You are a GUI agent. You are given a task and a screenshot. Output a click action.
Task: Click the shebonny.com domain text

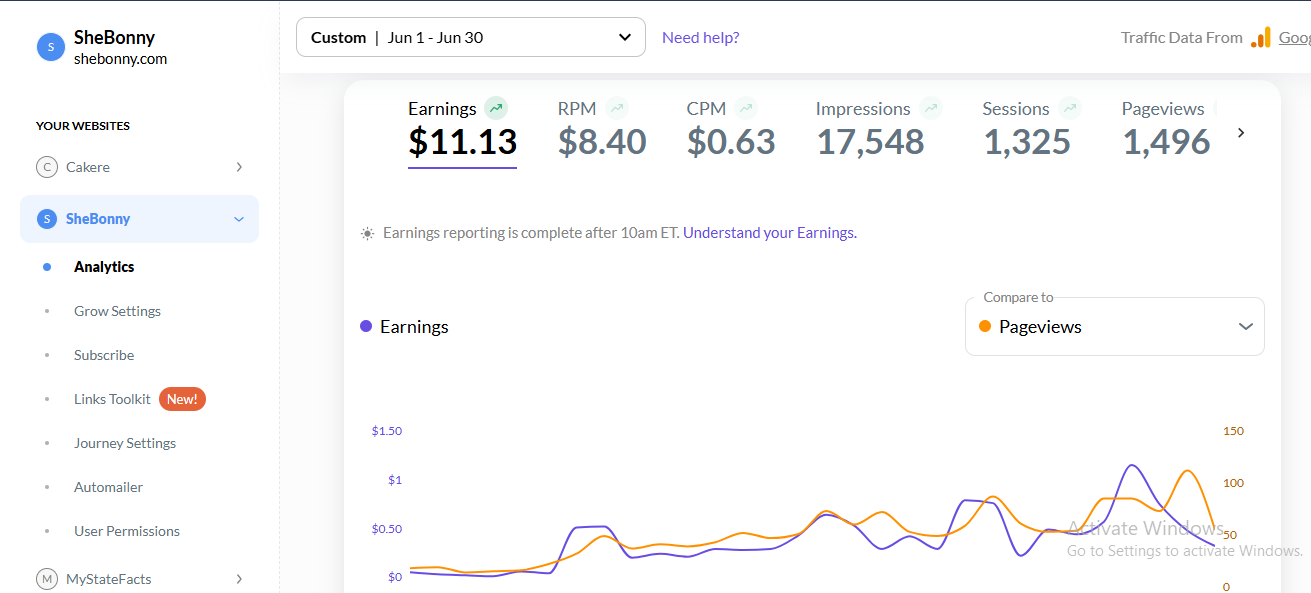click(121, 59)
